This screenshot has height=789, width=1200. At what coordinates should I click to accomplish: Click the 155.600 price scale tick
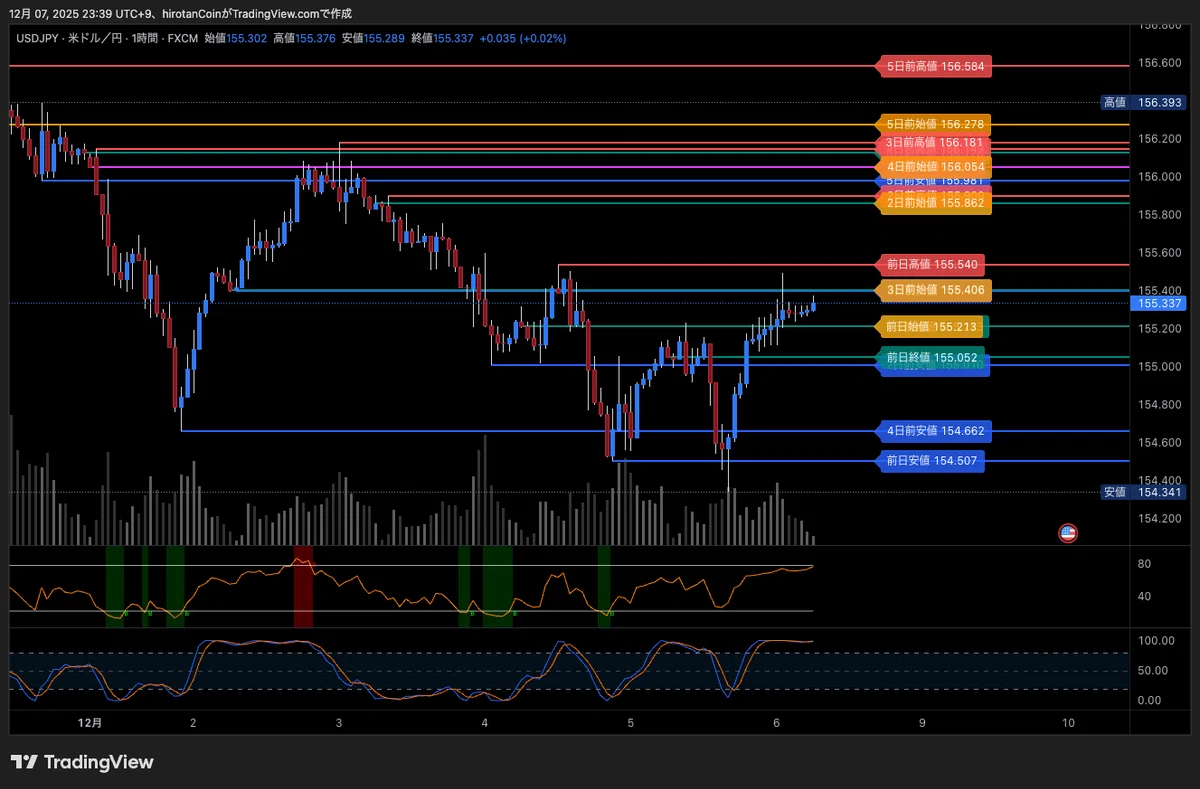1158,253
